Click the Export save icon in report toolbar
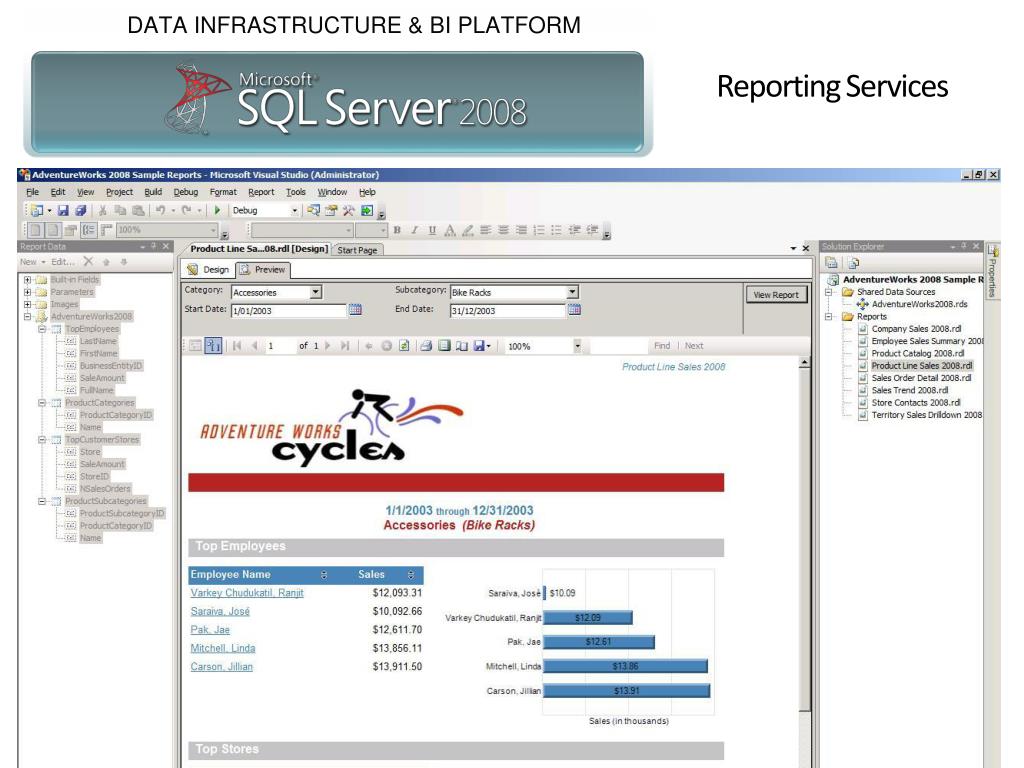Viewport: 1024px width, 768px height. click(x=479, y=345)
